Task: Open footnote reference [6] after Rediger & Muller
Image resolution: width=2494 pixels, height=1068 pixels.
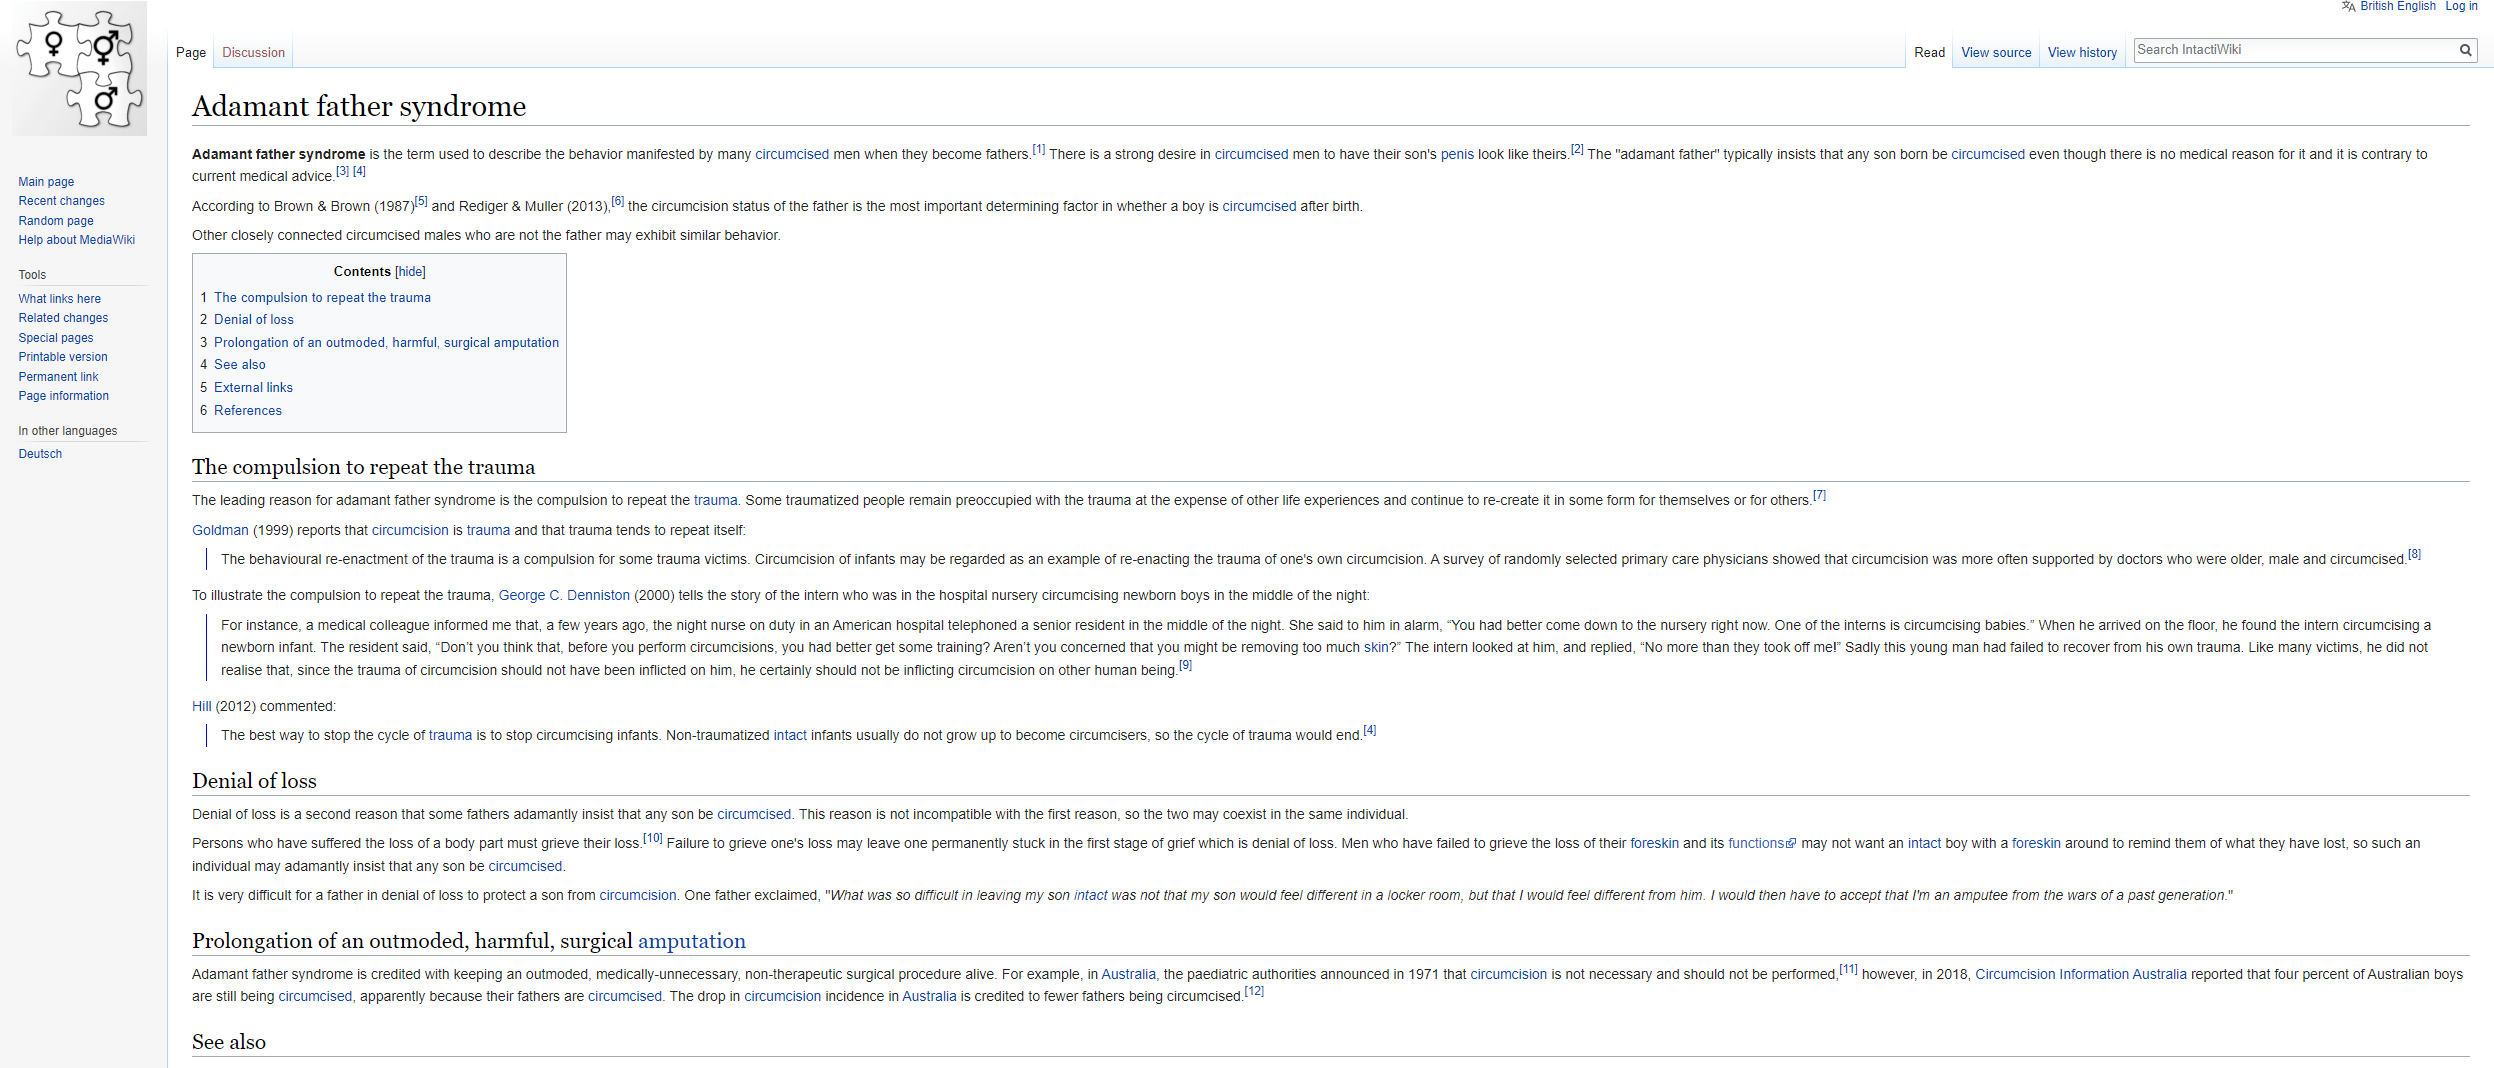Action: tap(617, 202)
